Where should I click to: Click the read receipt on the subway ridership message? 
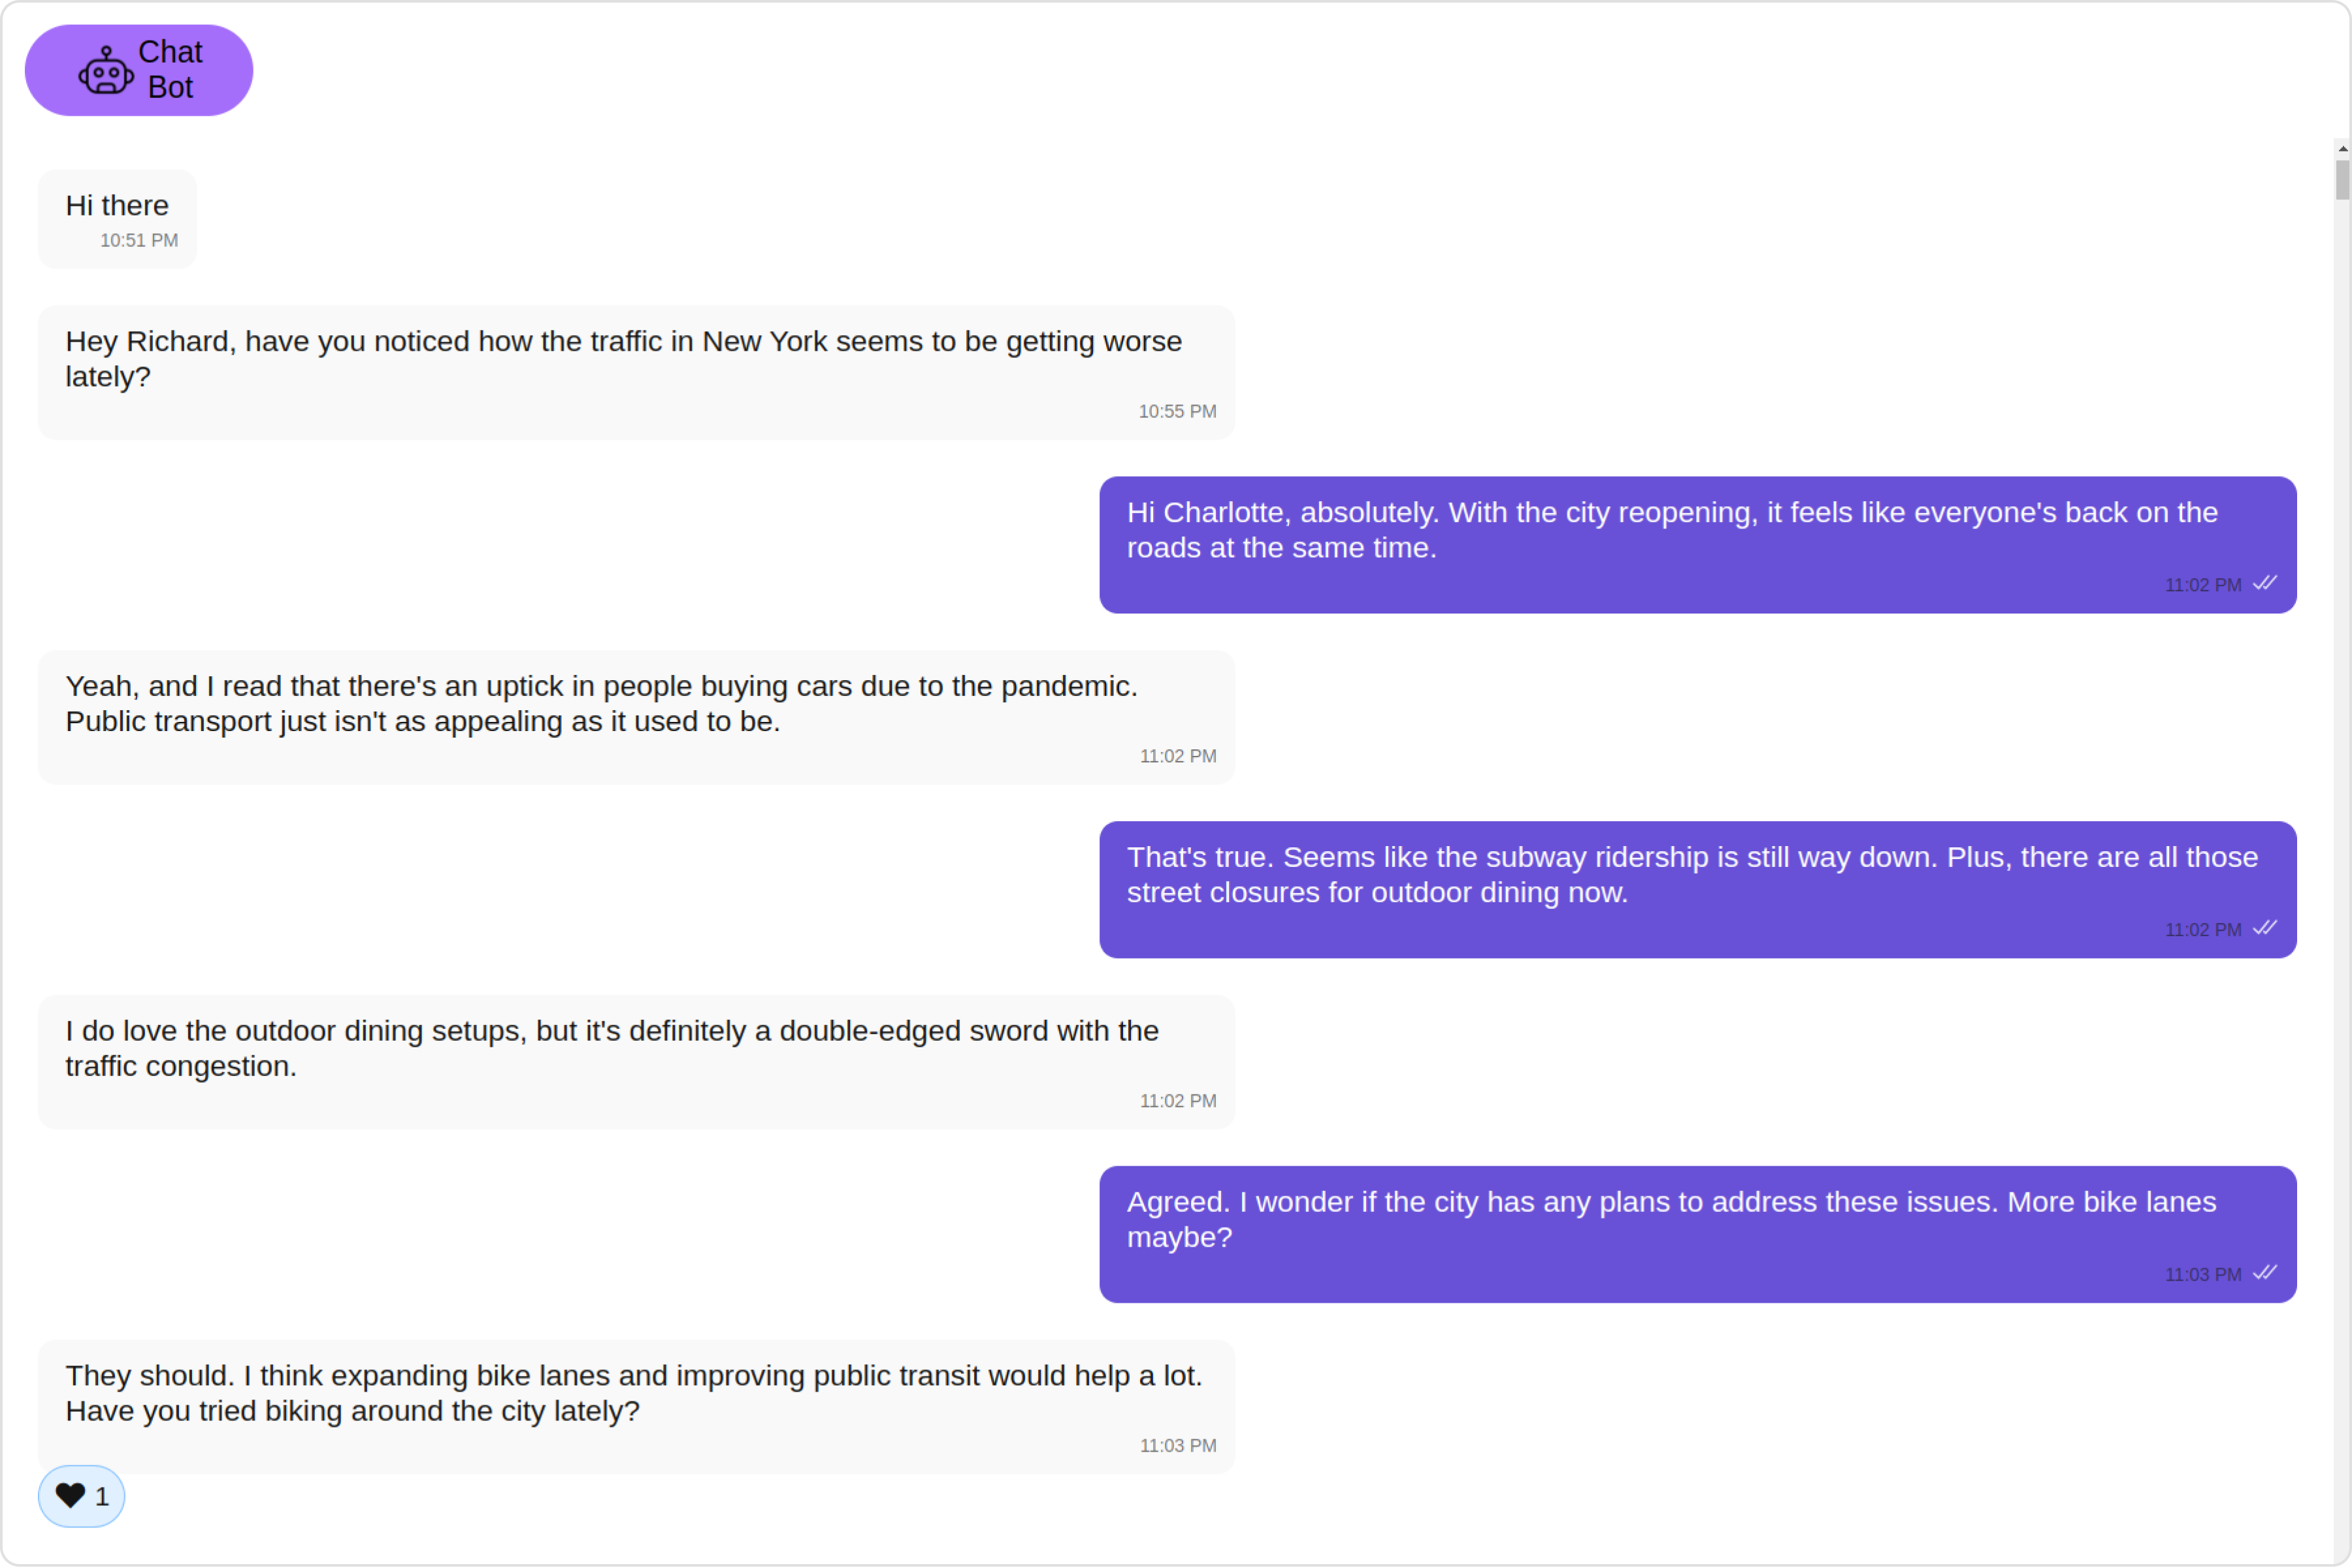[2265, 928]
